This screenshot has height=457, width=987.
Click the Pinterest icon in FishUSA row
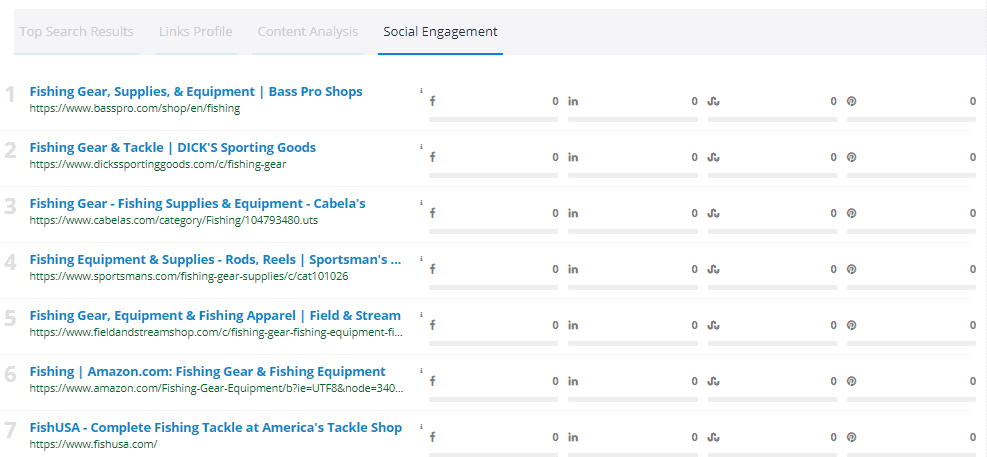point(851,437)
